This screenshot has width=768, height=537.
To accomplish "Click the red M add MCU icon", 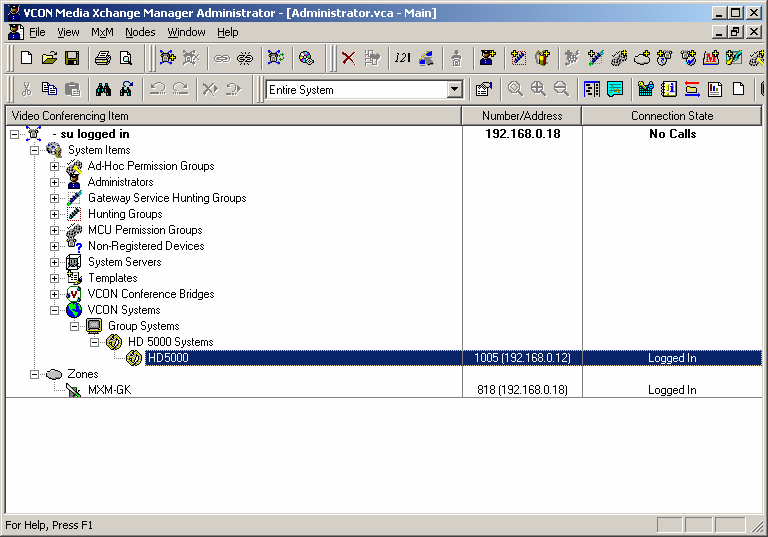I will (x=711, y=58).
